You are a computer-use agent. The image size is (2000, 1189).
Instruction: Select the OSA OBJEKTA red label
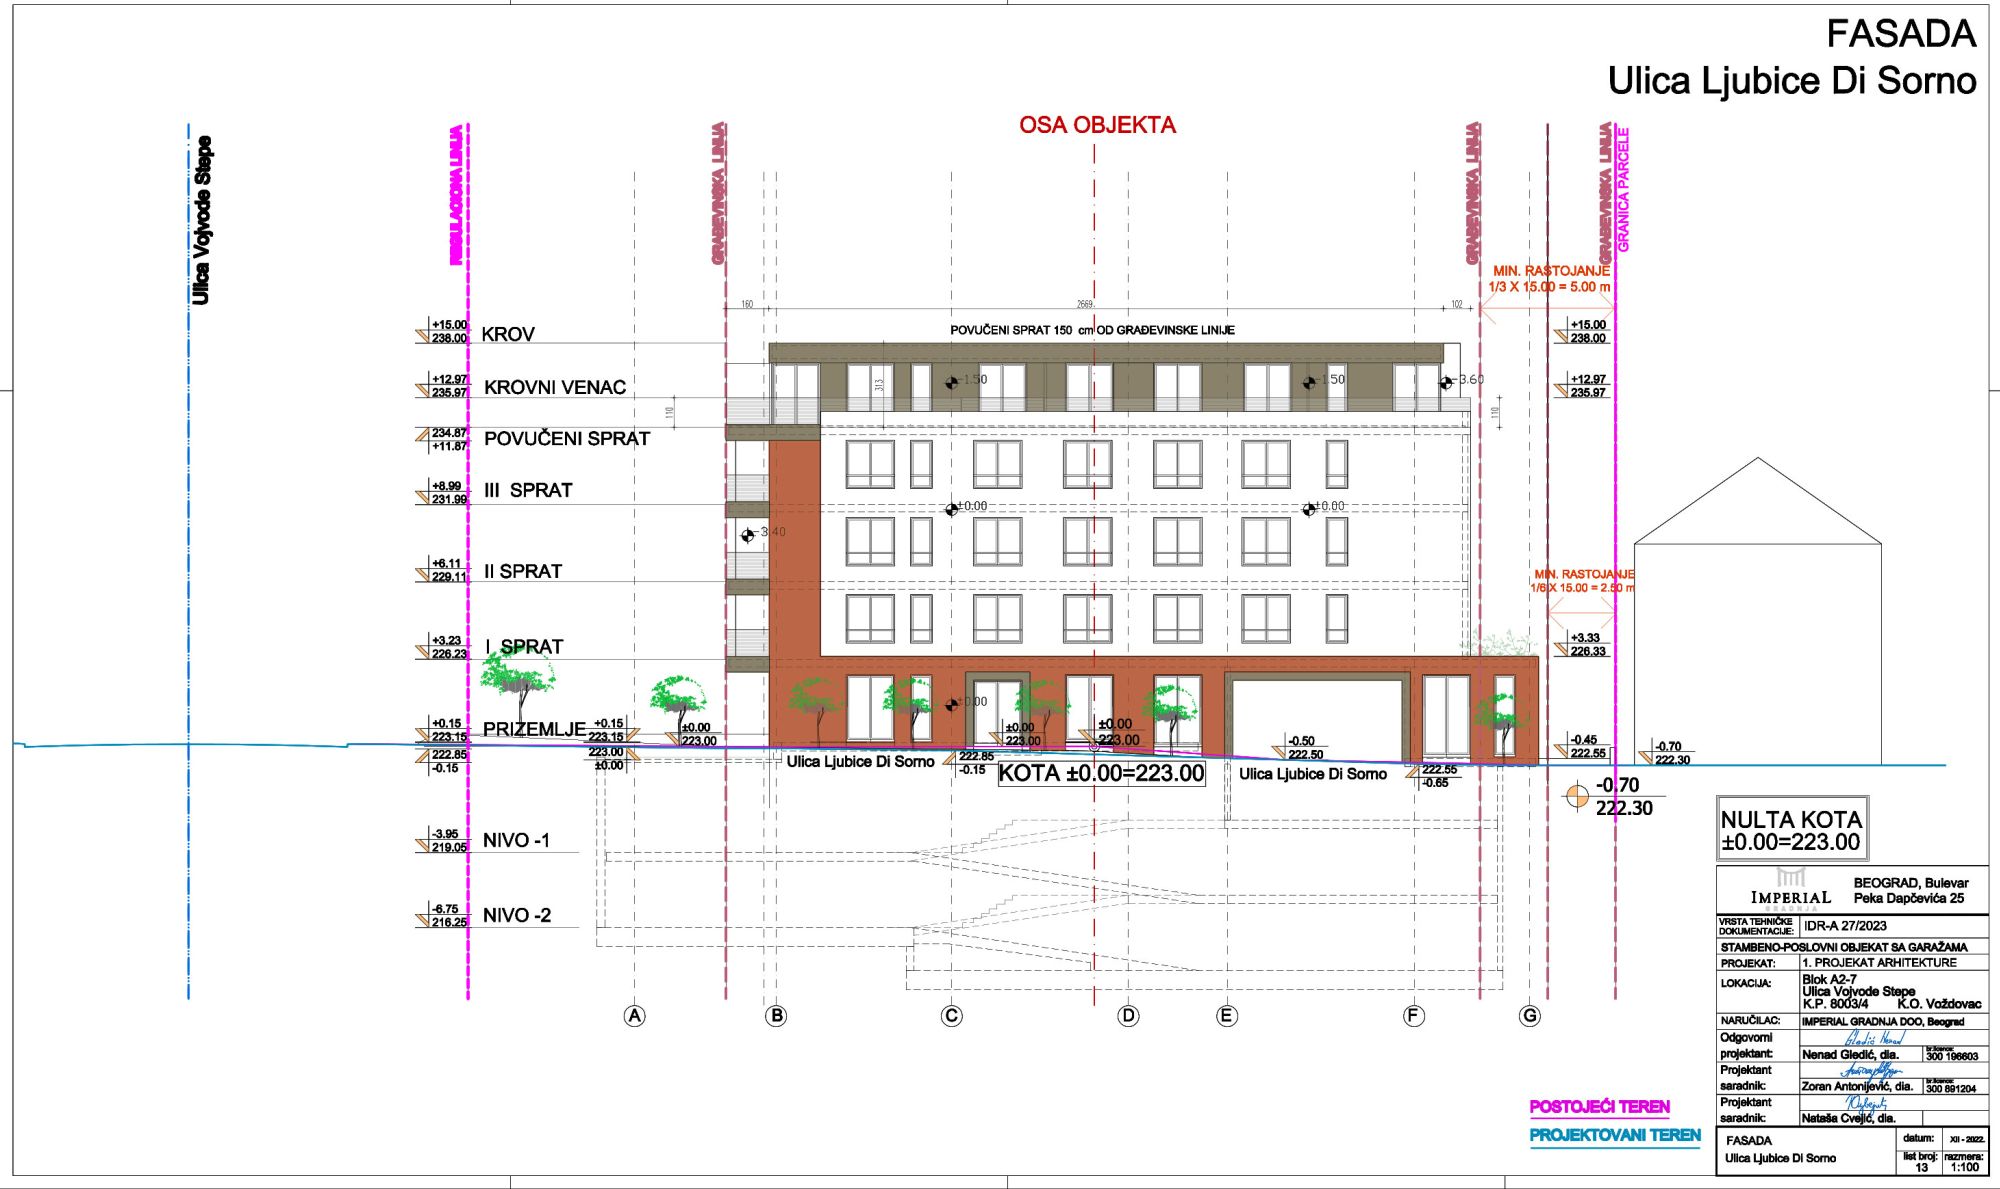pyautogui.click(x=1097, y=125)
